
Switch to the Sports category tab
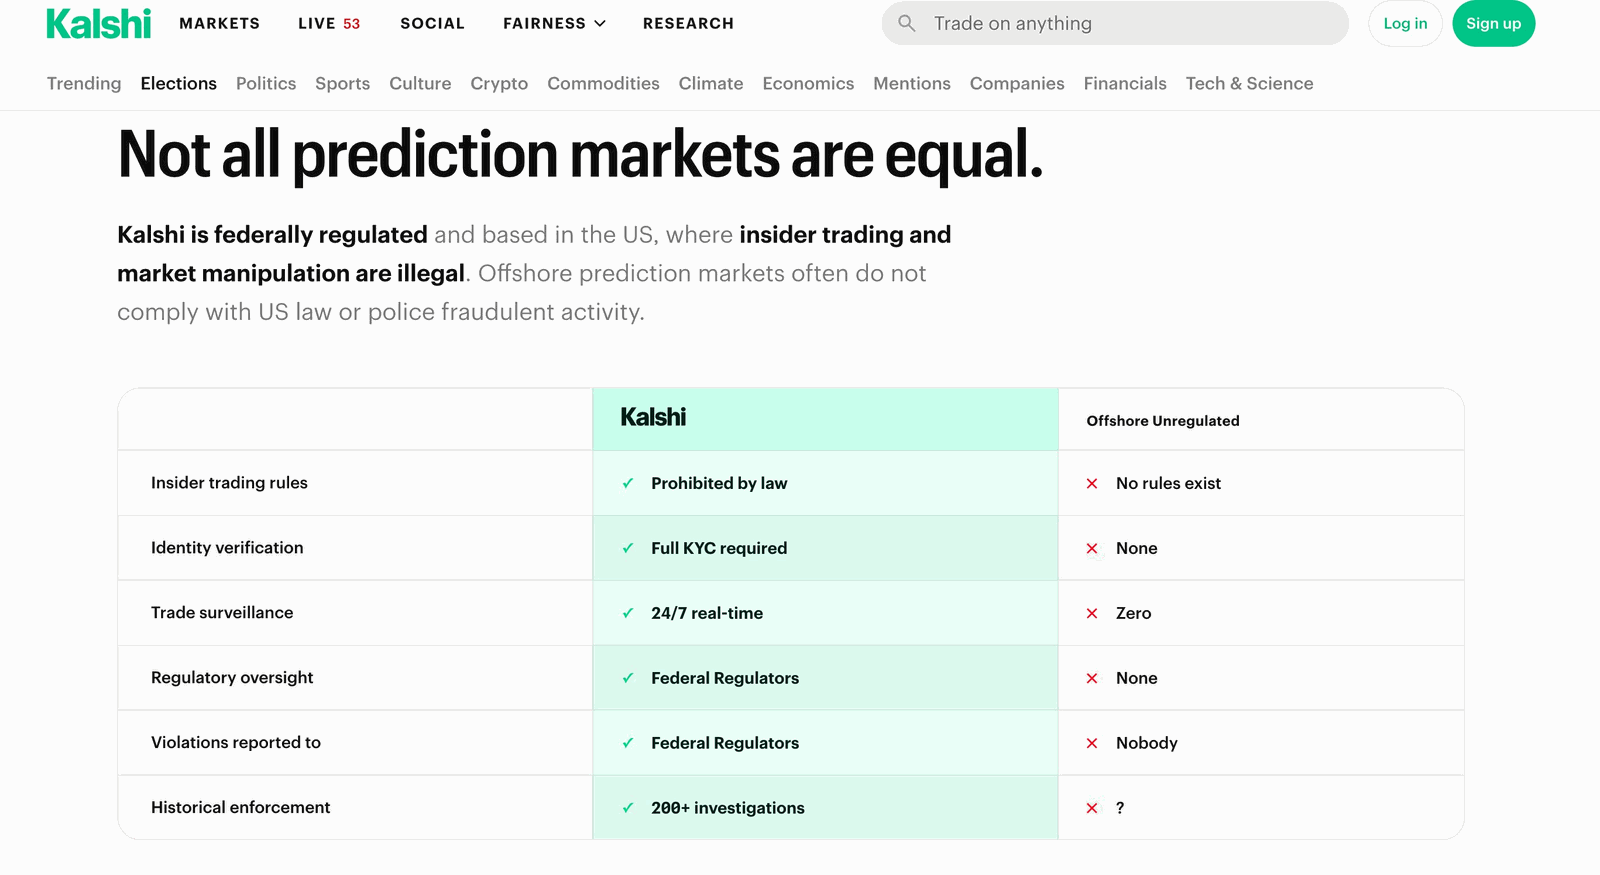click(342, 83)
